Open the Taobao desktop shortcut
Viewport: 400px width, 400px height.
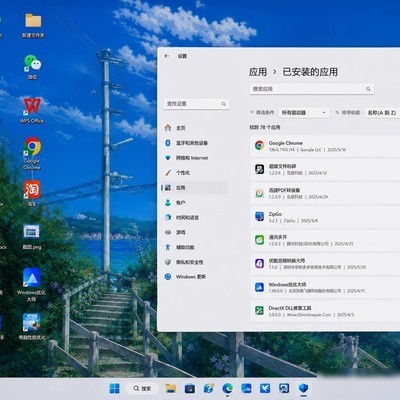(x=32, y=193)
